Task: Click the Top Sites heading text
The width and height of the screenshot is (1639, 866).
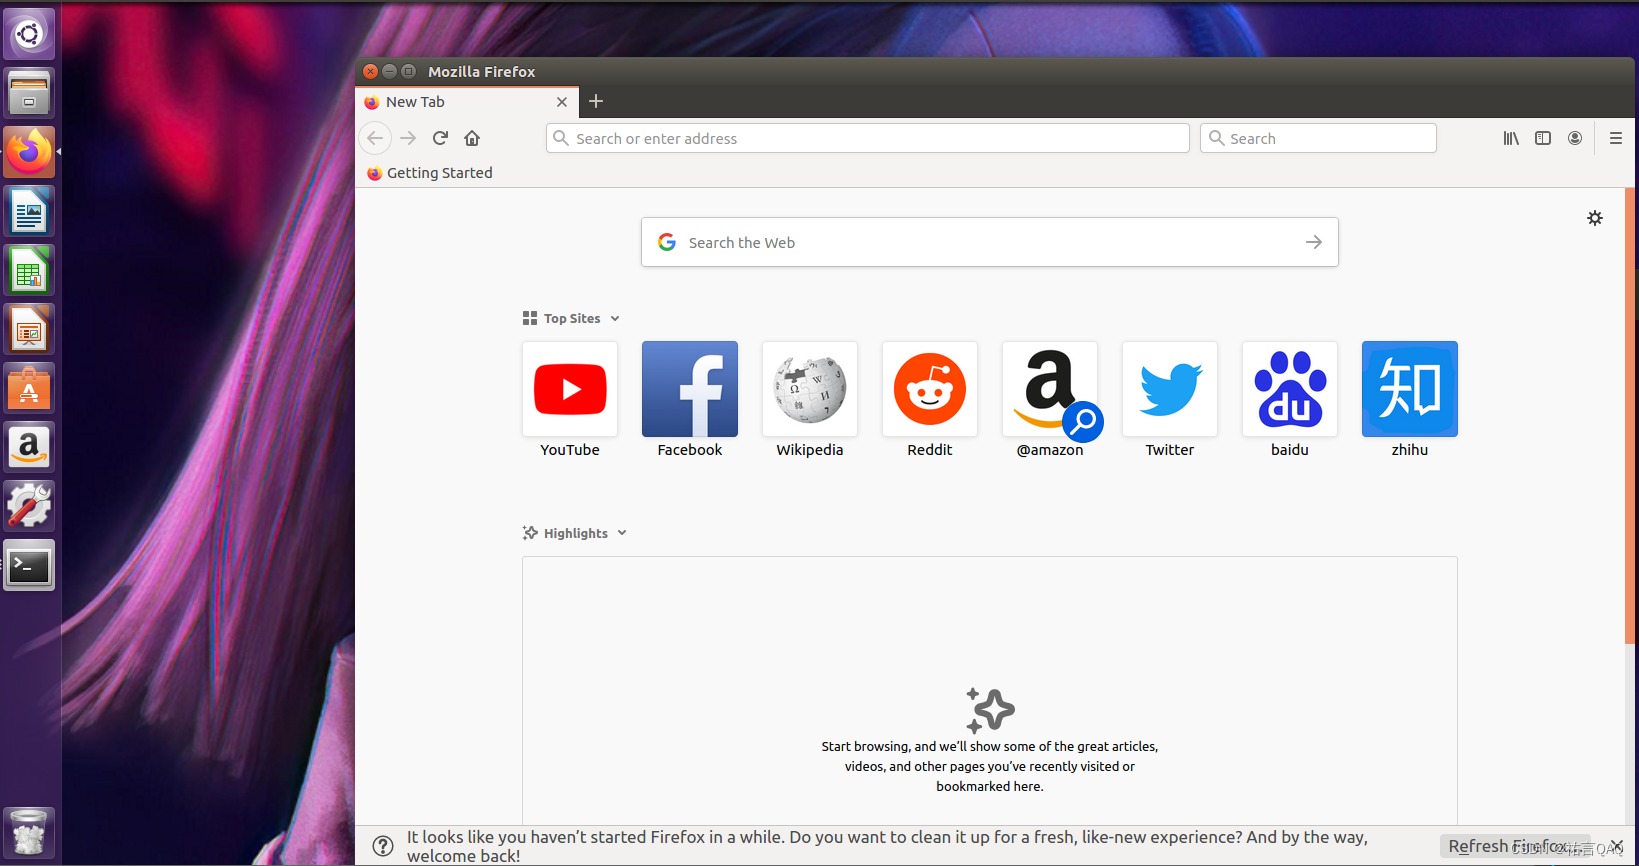Action: click(x=572, y=319)
